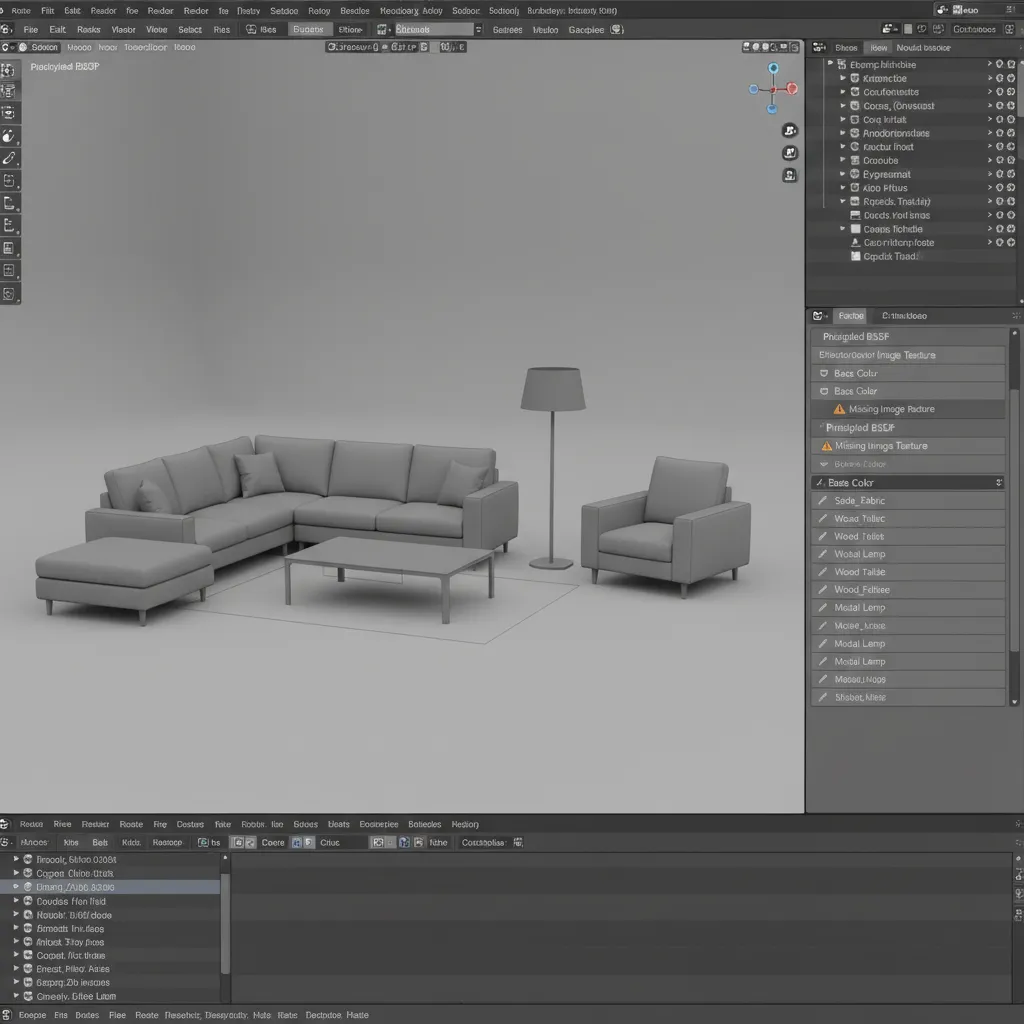Select the topmost tool in the left toolbar
Screen dimensions: 1024x1024
[12, 70]
